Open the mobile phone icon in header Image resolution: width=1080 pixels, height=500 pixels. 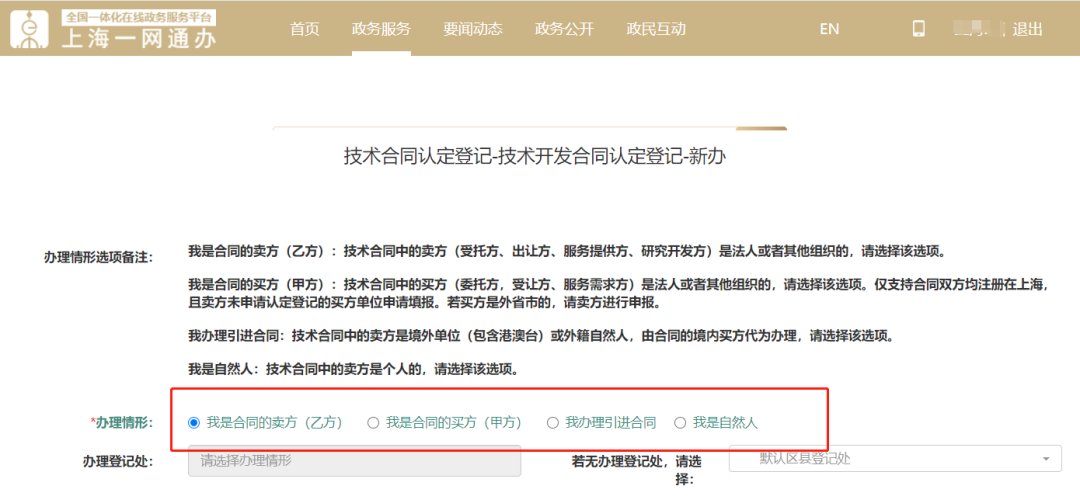tap(918, 28)
